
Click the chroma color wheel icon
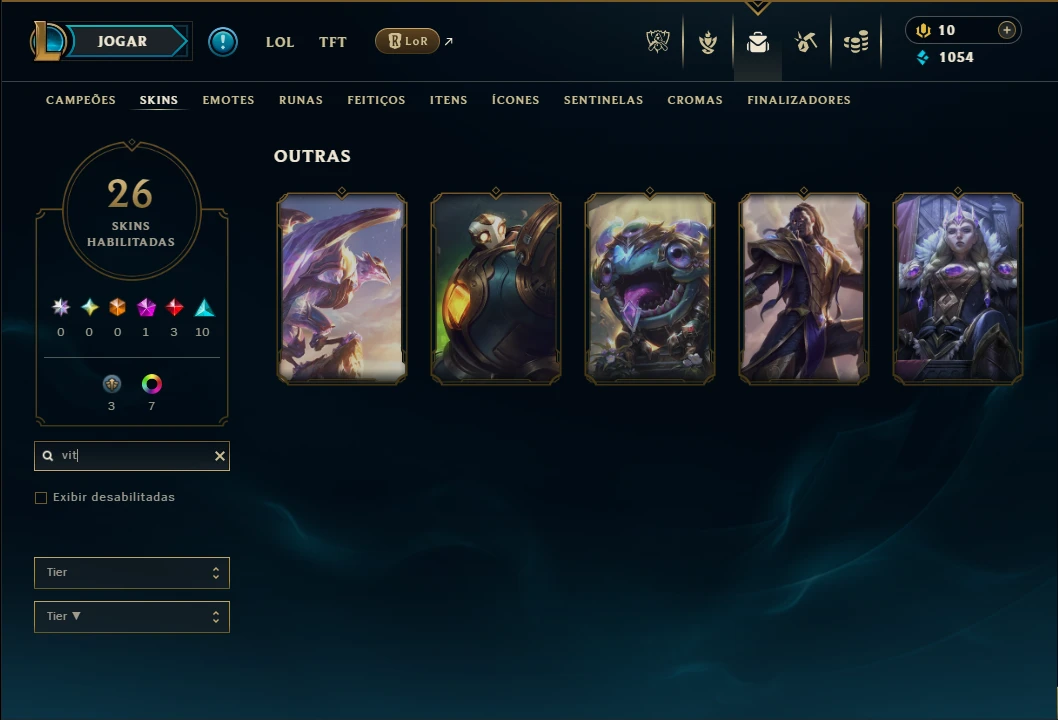tap(152, 384)
